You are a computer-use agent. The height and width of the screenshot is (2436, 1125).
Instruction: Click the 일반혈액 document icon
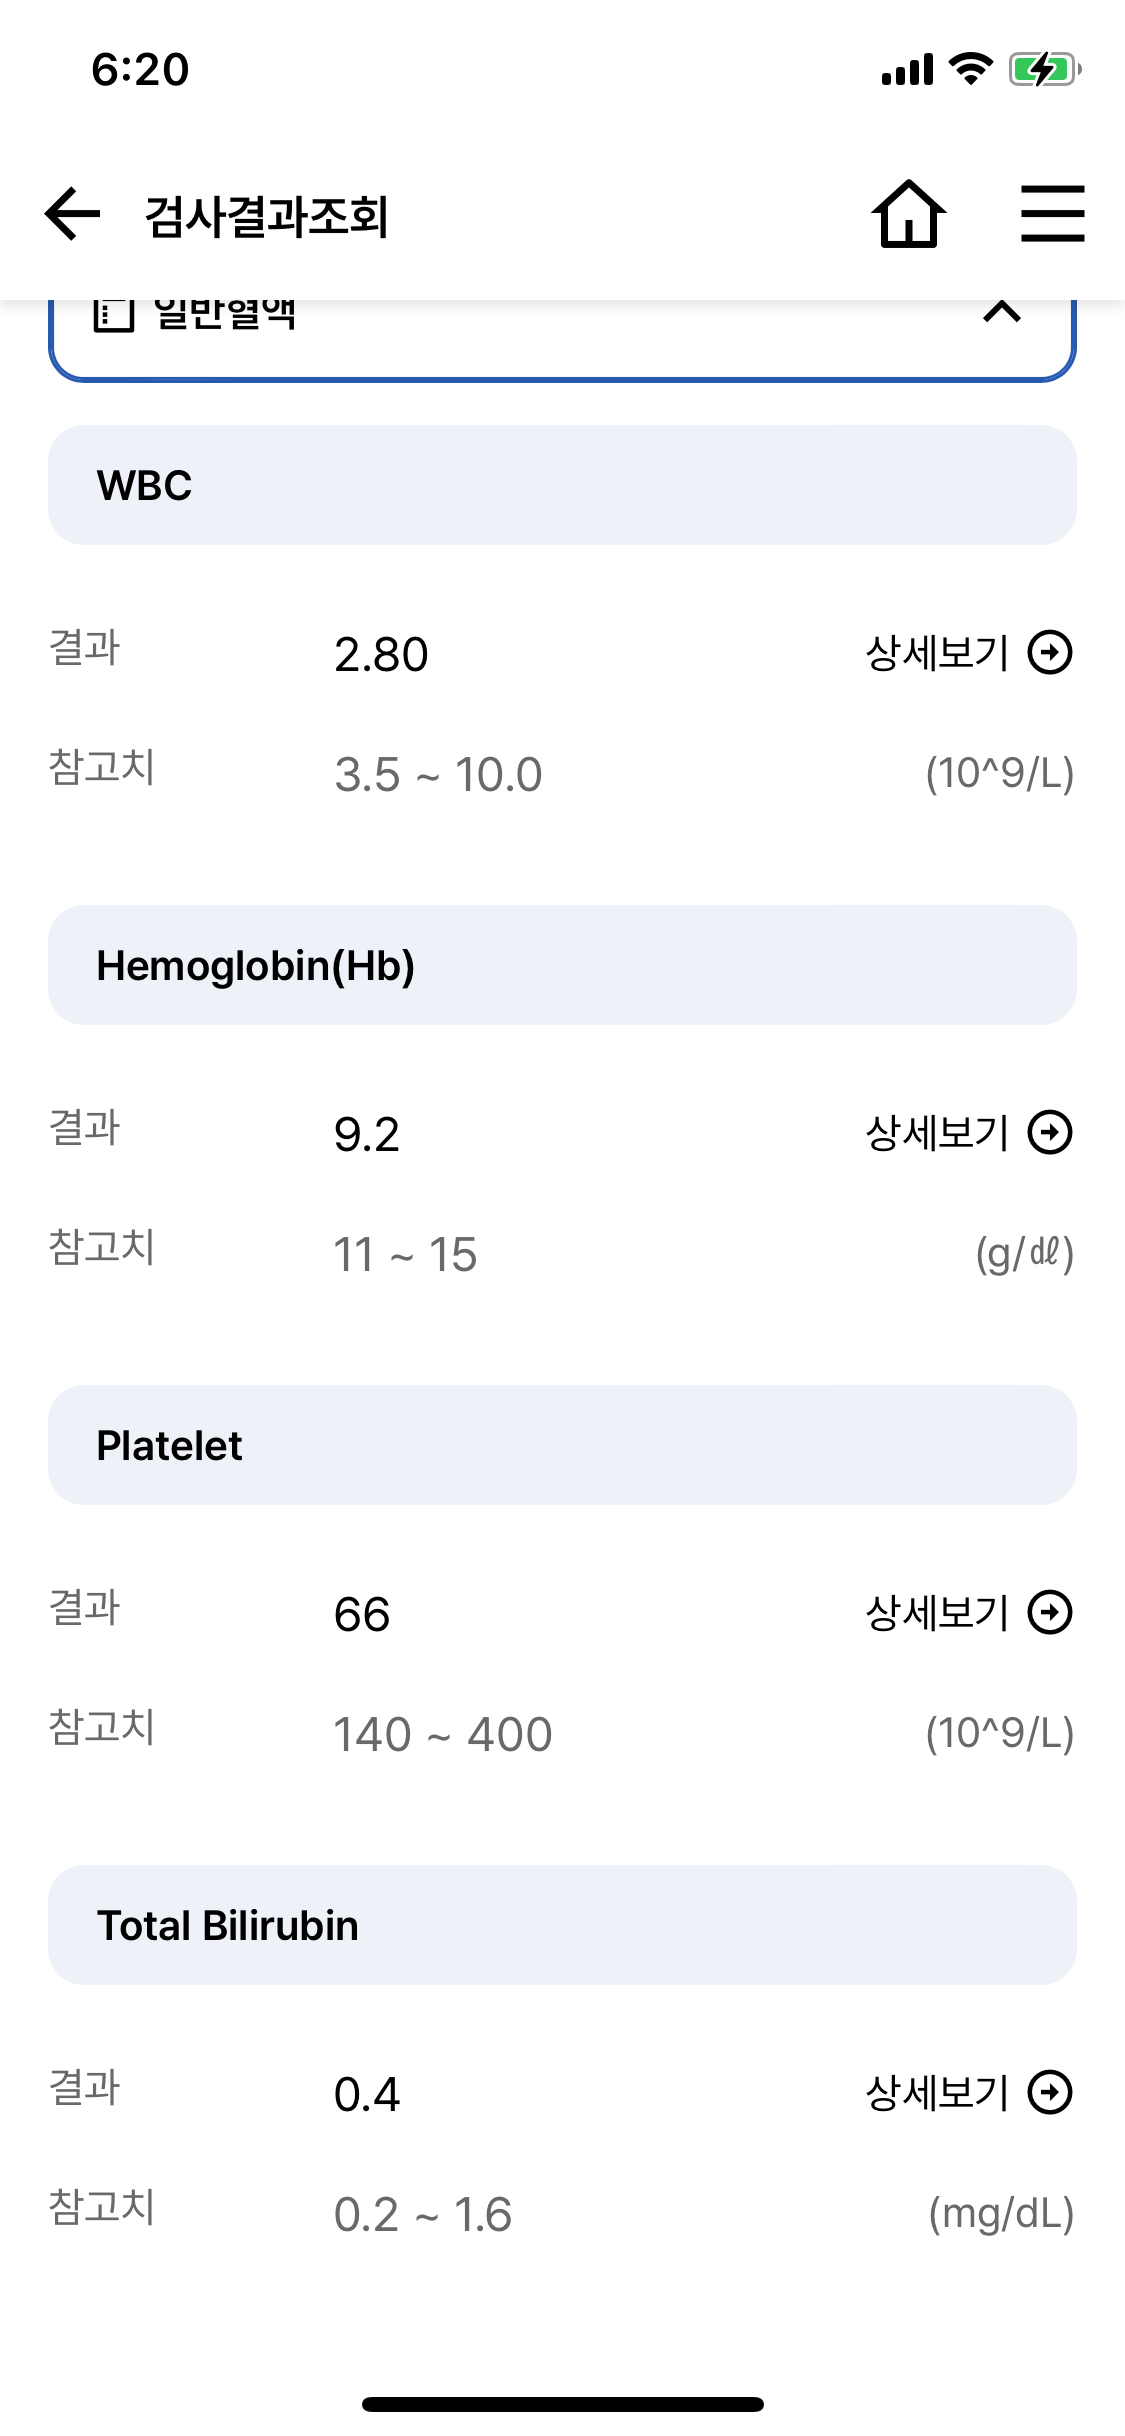click(113, 314)
